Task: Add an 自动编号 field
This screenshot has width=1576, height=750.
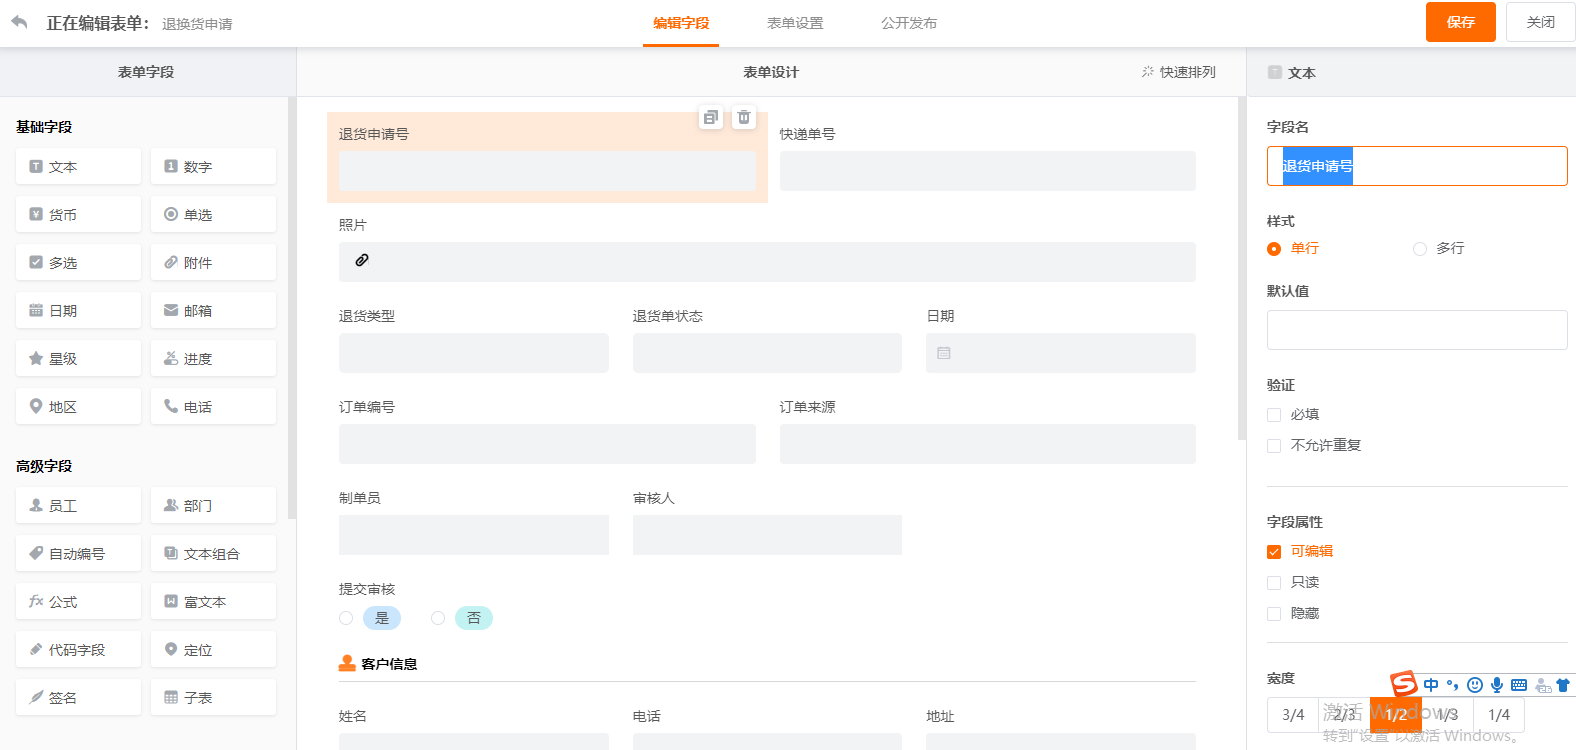Action: [x=78, y=553]
